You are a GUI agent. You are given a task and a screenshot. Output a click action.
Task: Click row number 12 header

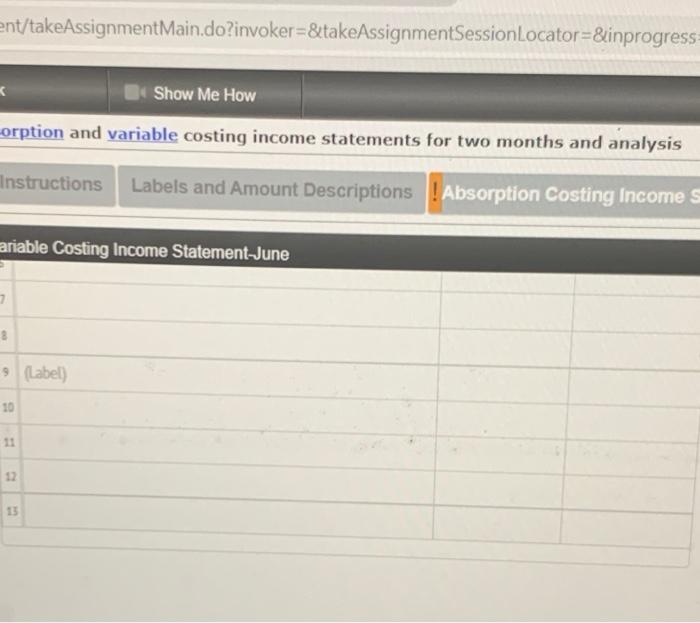[x=10, y=477]
